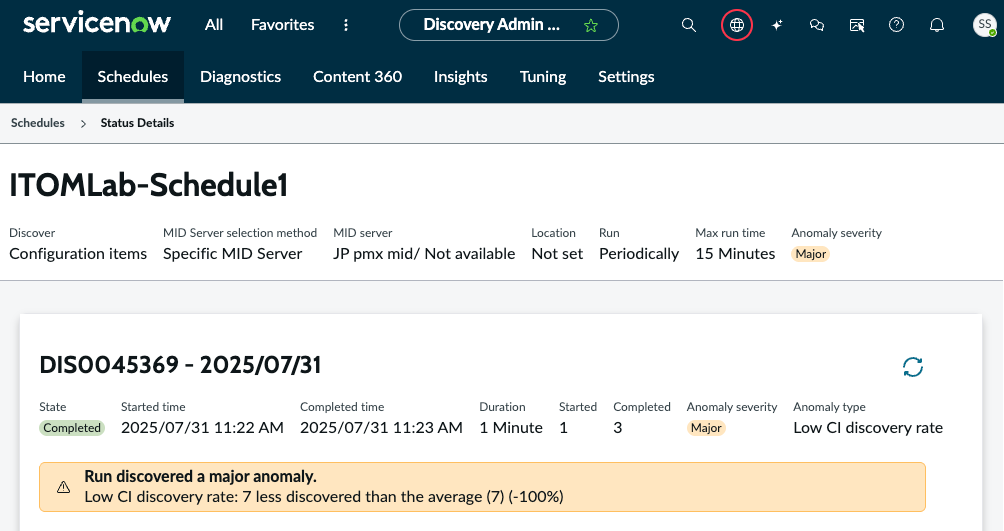Open the Content 360 tab
Screen dimensions: 1004x531
click(357, 77)
